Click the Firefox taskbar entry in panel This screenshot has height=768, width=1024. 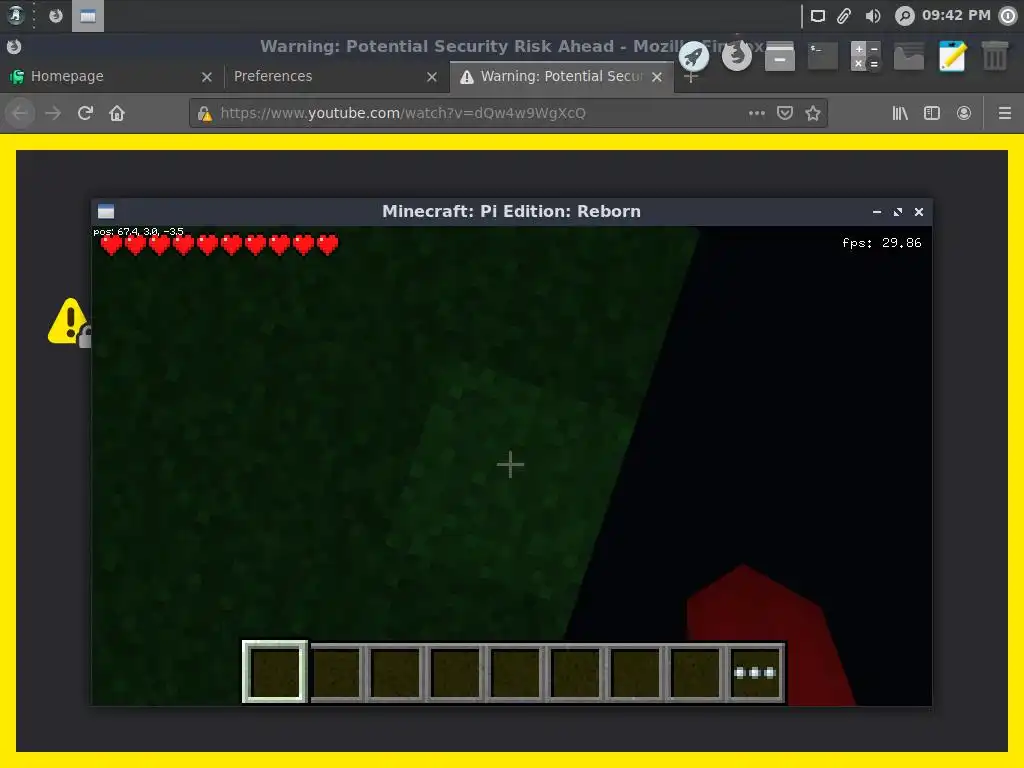point(56,16)
